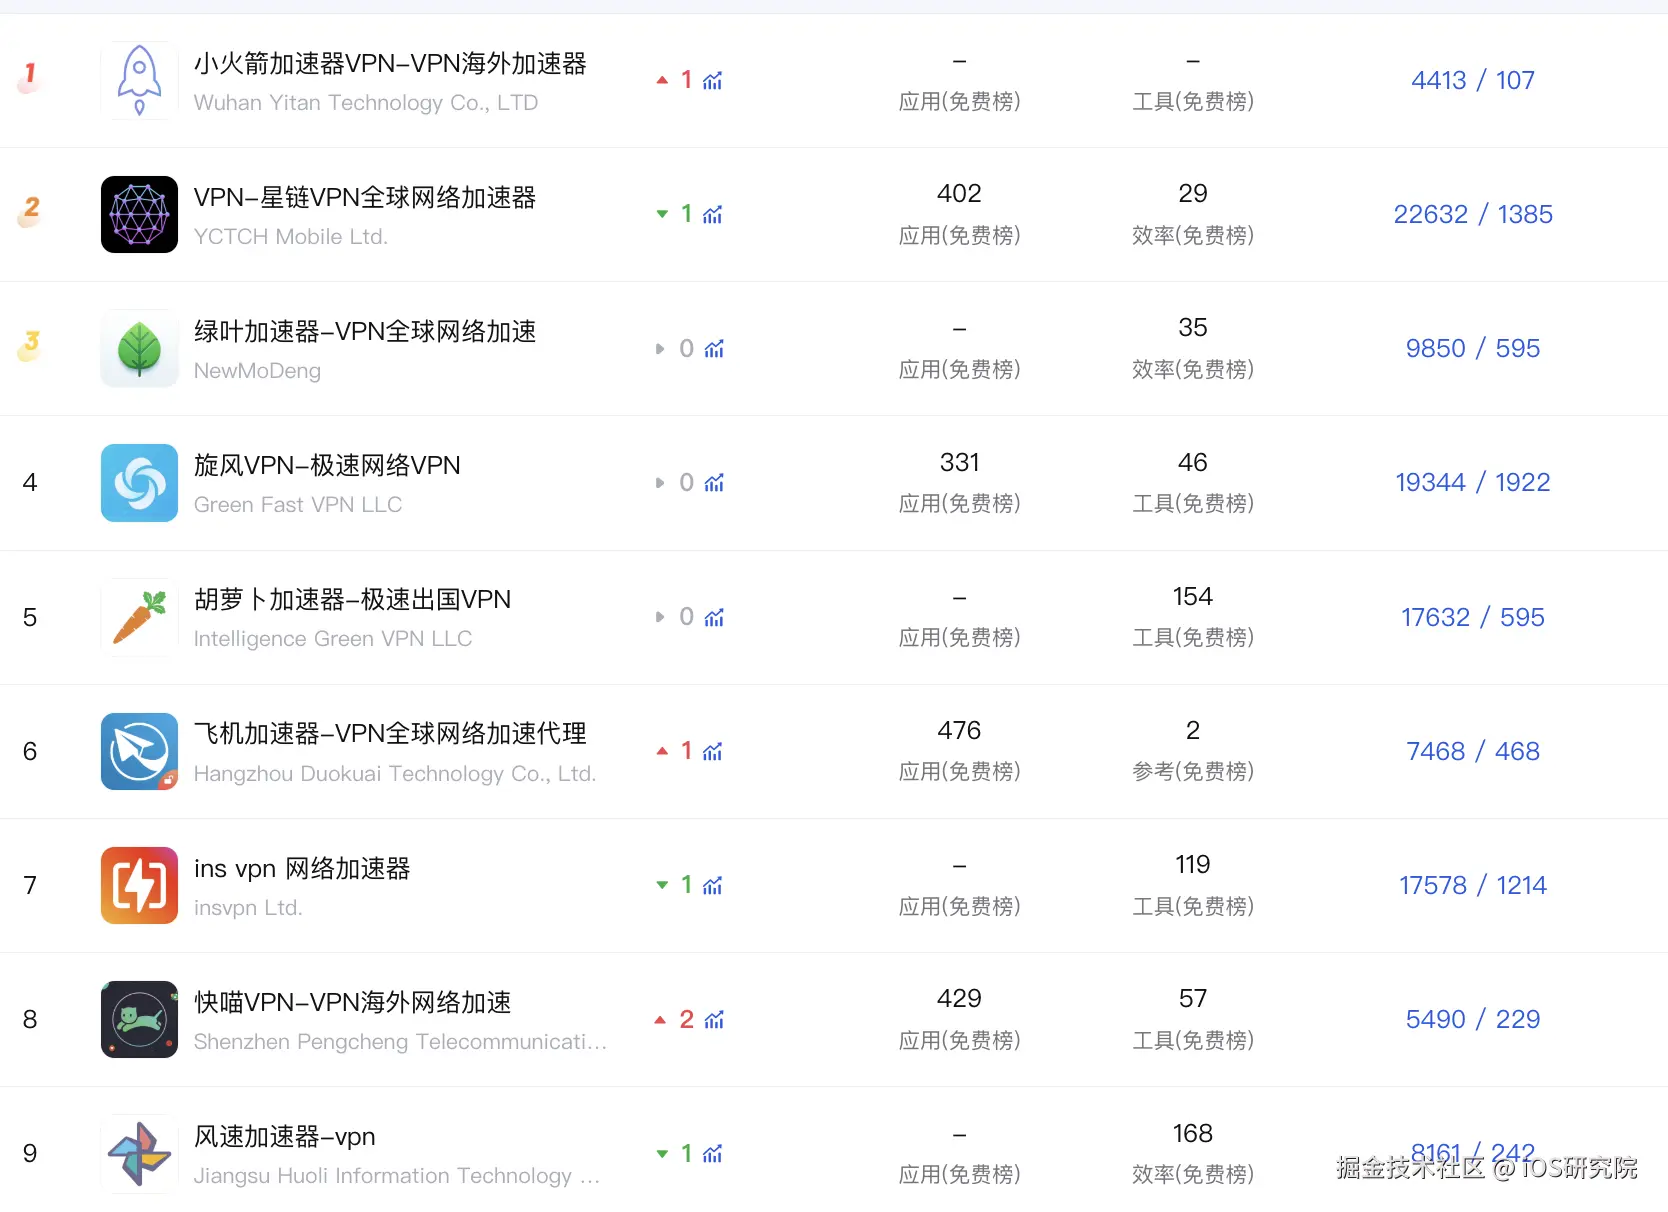This screenshot has width=1668, height=1212.
Task: Open the ins vpn lightning app icon
Action: [x=139, y=885]
